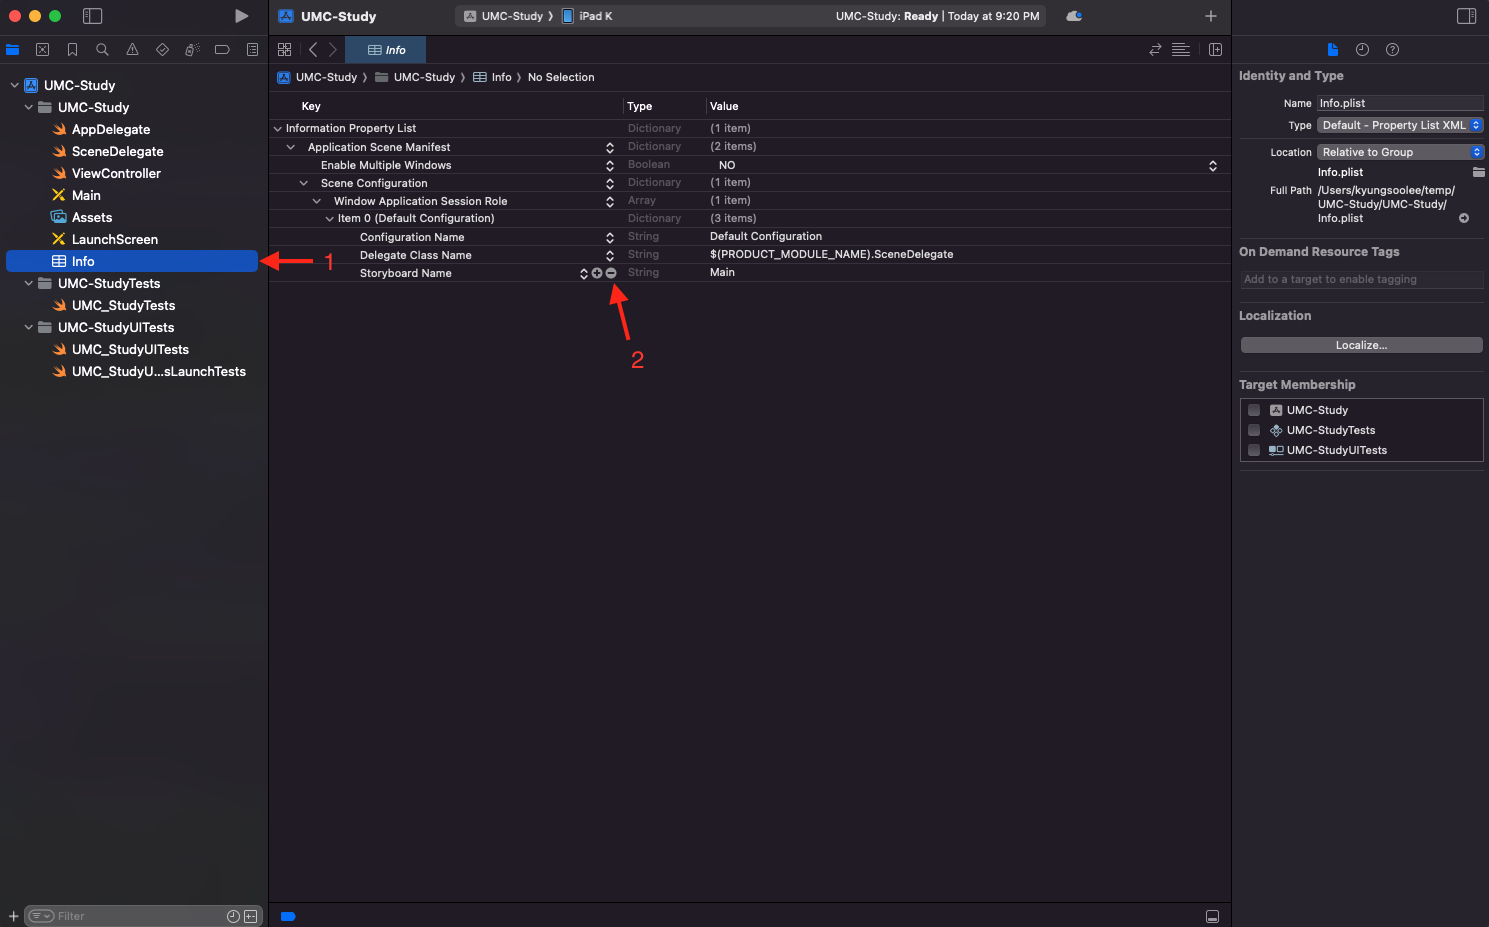The width and height of the screenshot is (1489, 927).
Task: Go back in editor history
Action: click(313, 49)
